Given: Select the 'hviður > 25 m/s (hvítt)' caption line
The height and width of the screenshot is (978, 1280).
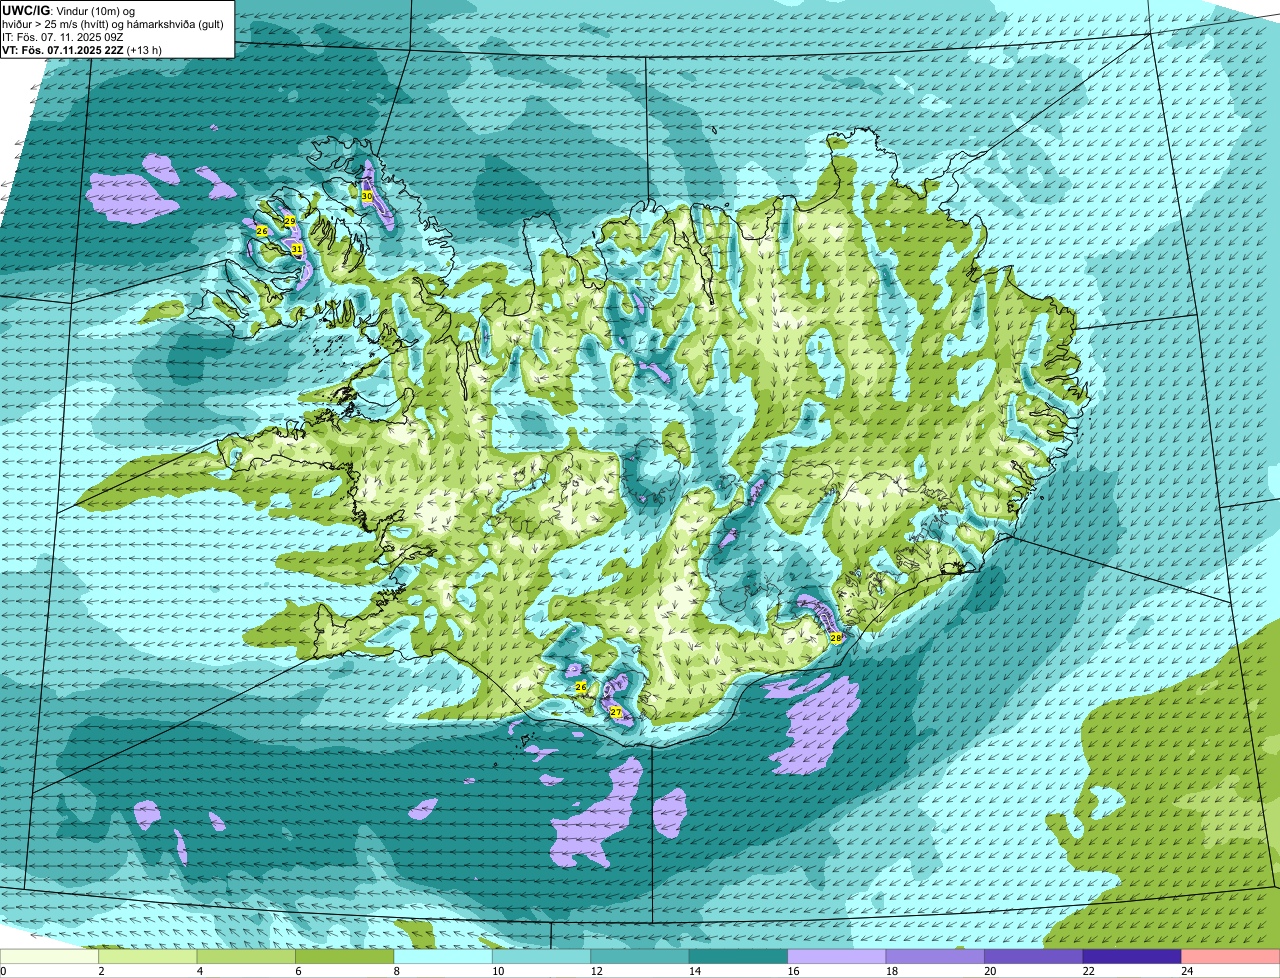Looking at the screenshot, I should 112,24.
